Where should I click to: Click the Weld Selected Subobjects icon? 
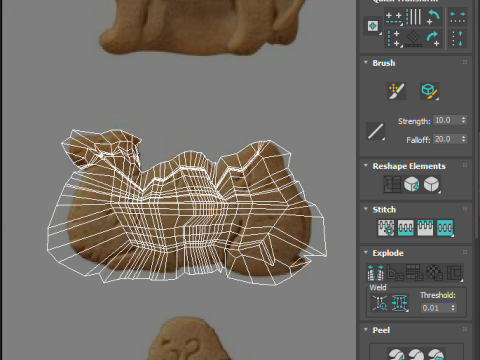[400, 303]
